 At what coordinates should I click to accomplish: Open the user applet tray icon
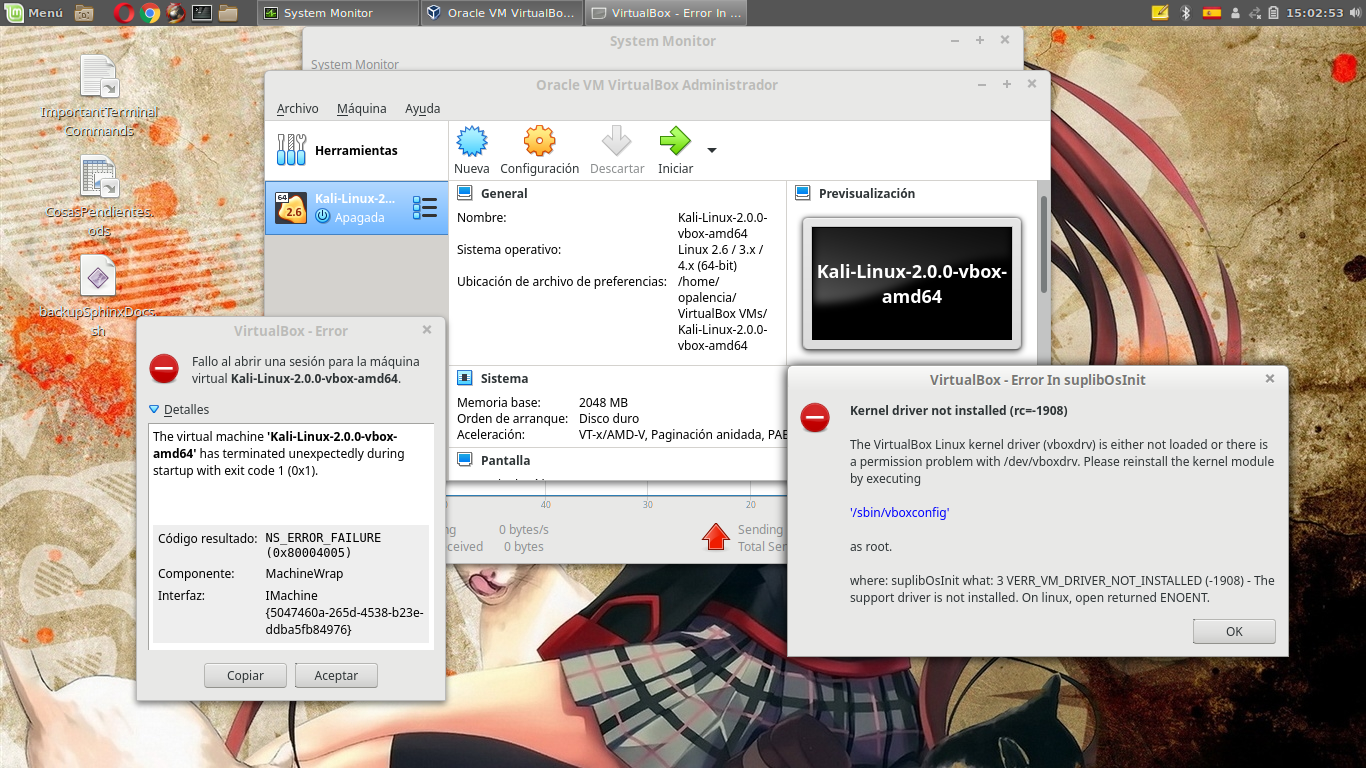1236,13
